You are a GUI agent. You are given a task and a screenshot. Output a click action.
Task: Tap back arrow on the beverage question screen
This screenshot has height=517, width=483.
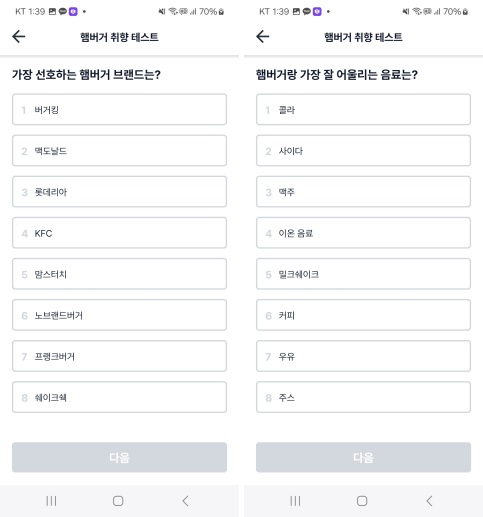pyautogui.click(x=263, y=36)
